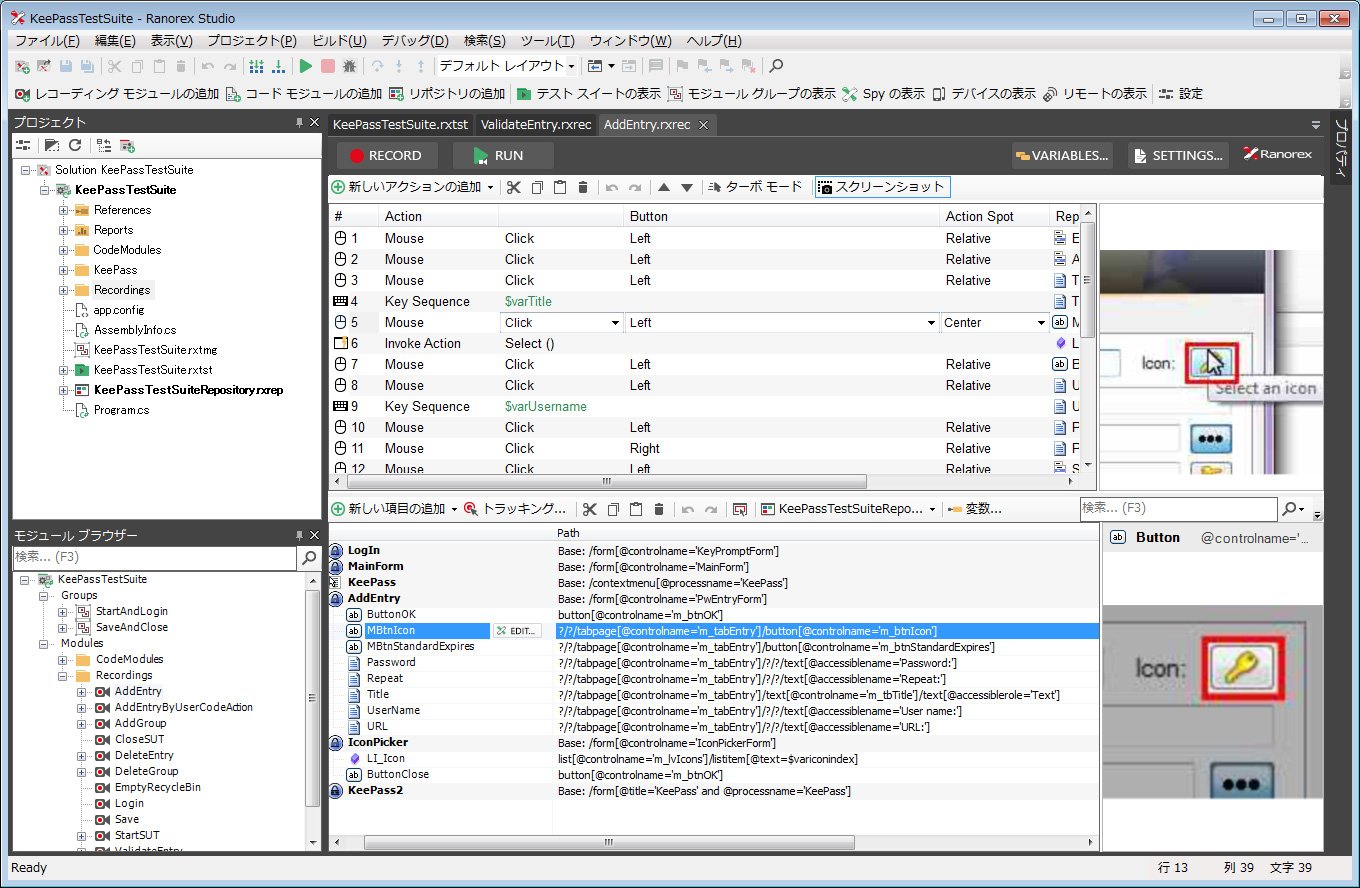Collapse the Solution KeePassTestSuite node
This screenshot has height=888, width=1360.
pos(25,170)
